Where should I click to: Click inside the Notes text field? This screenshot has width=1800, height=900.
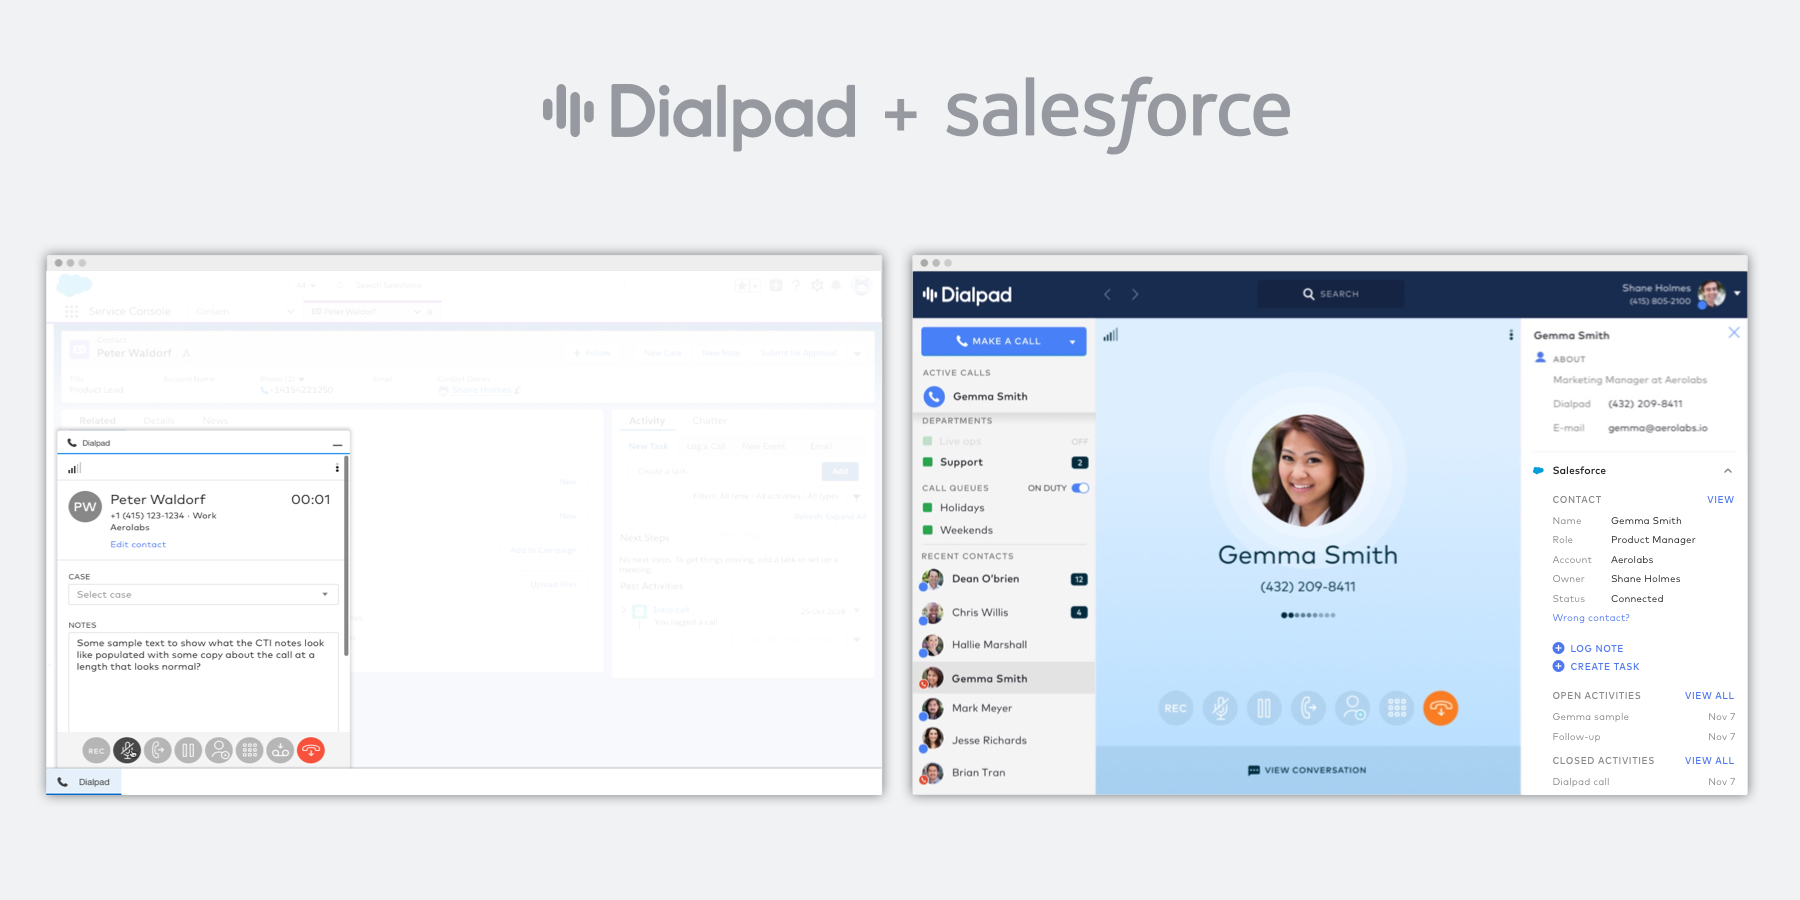pos(202,670)
